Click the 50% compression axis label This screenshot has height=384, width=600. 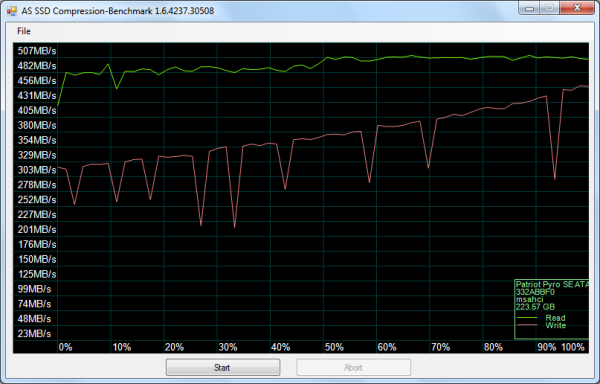pyautogui.click(x=334, y=347)
